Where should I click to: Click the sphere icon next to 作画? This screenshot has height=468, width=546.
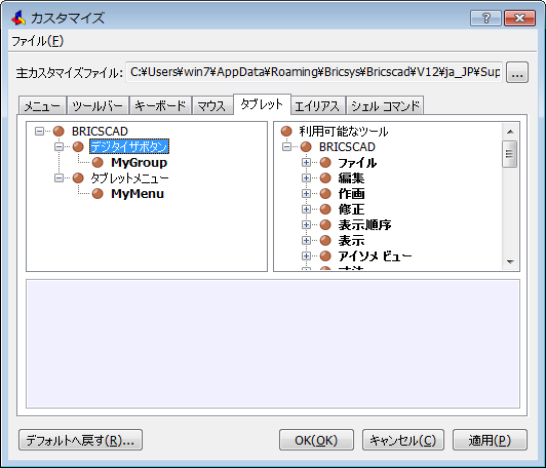pos(325,194)
